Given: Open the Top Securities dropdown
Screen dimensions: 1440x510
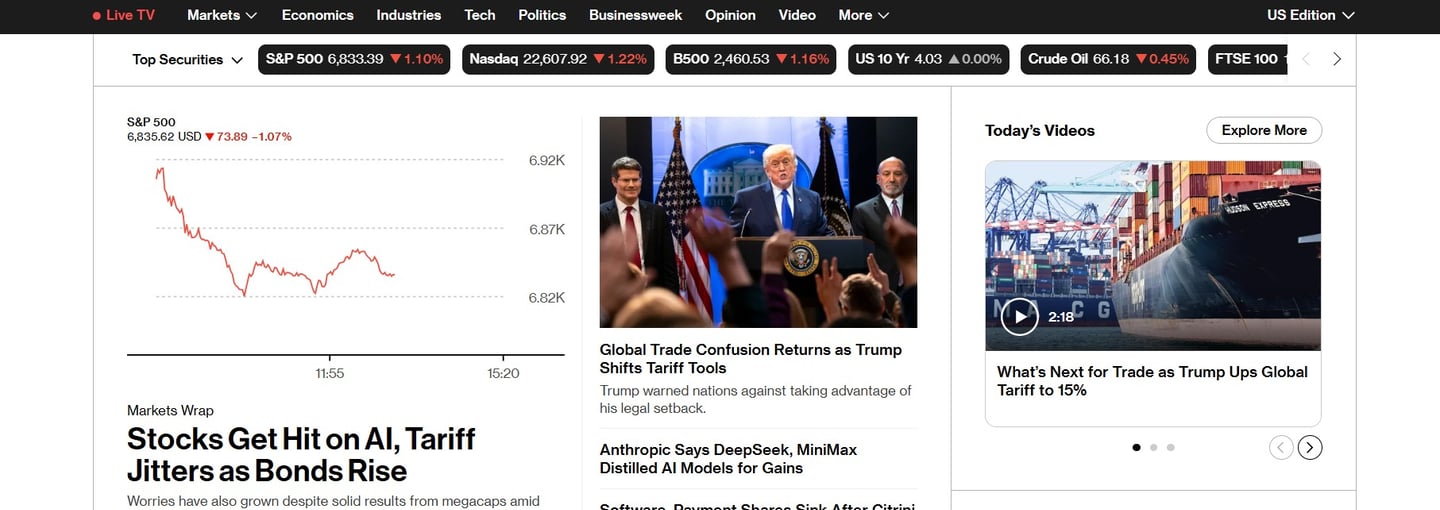Looking at the screenshot, I should pyautogui.click(x=188, y=59).
